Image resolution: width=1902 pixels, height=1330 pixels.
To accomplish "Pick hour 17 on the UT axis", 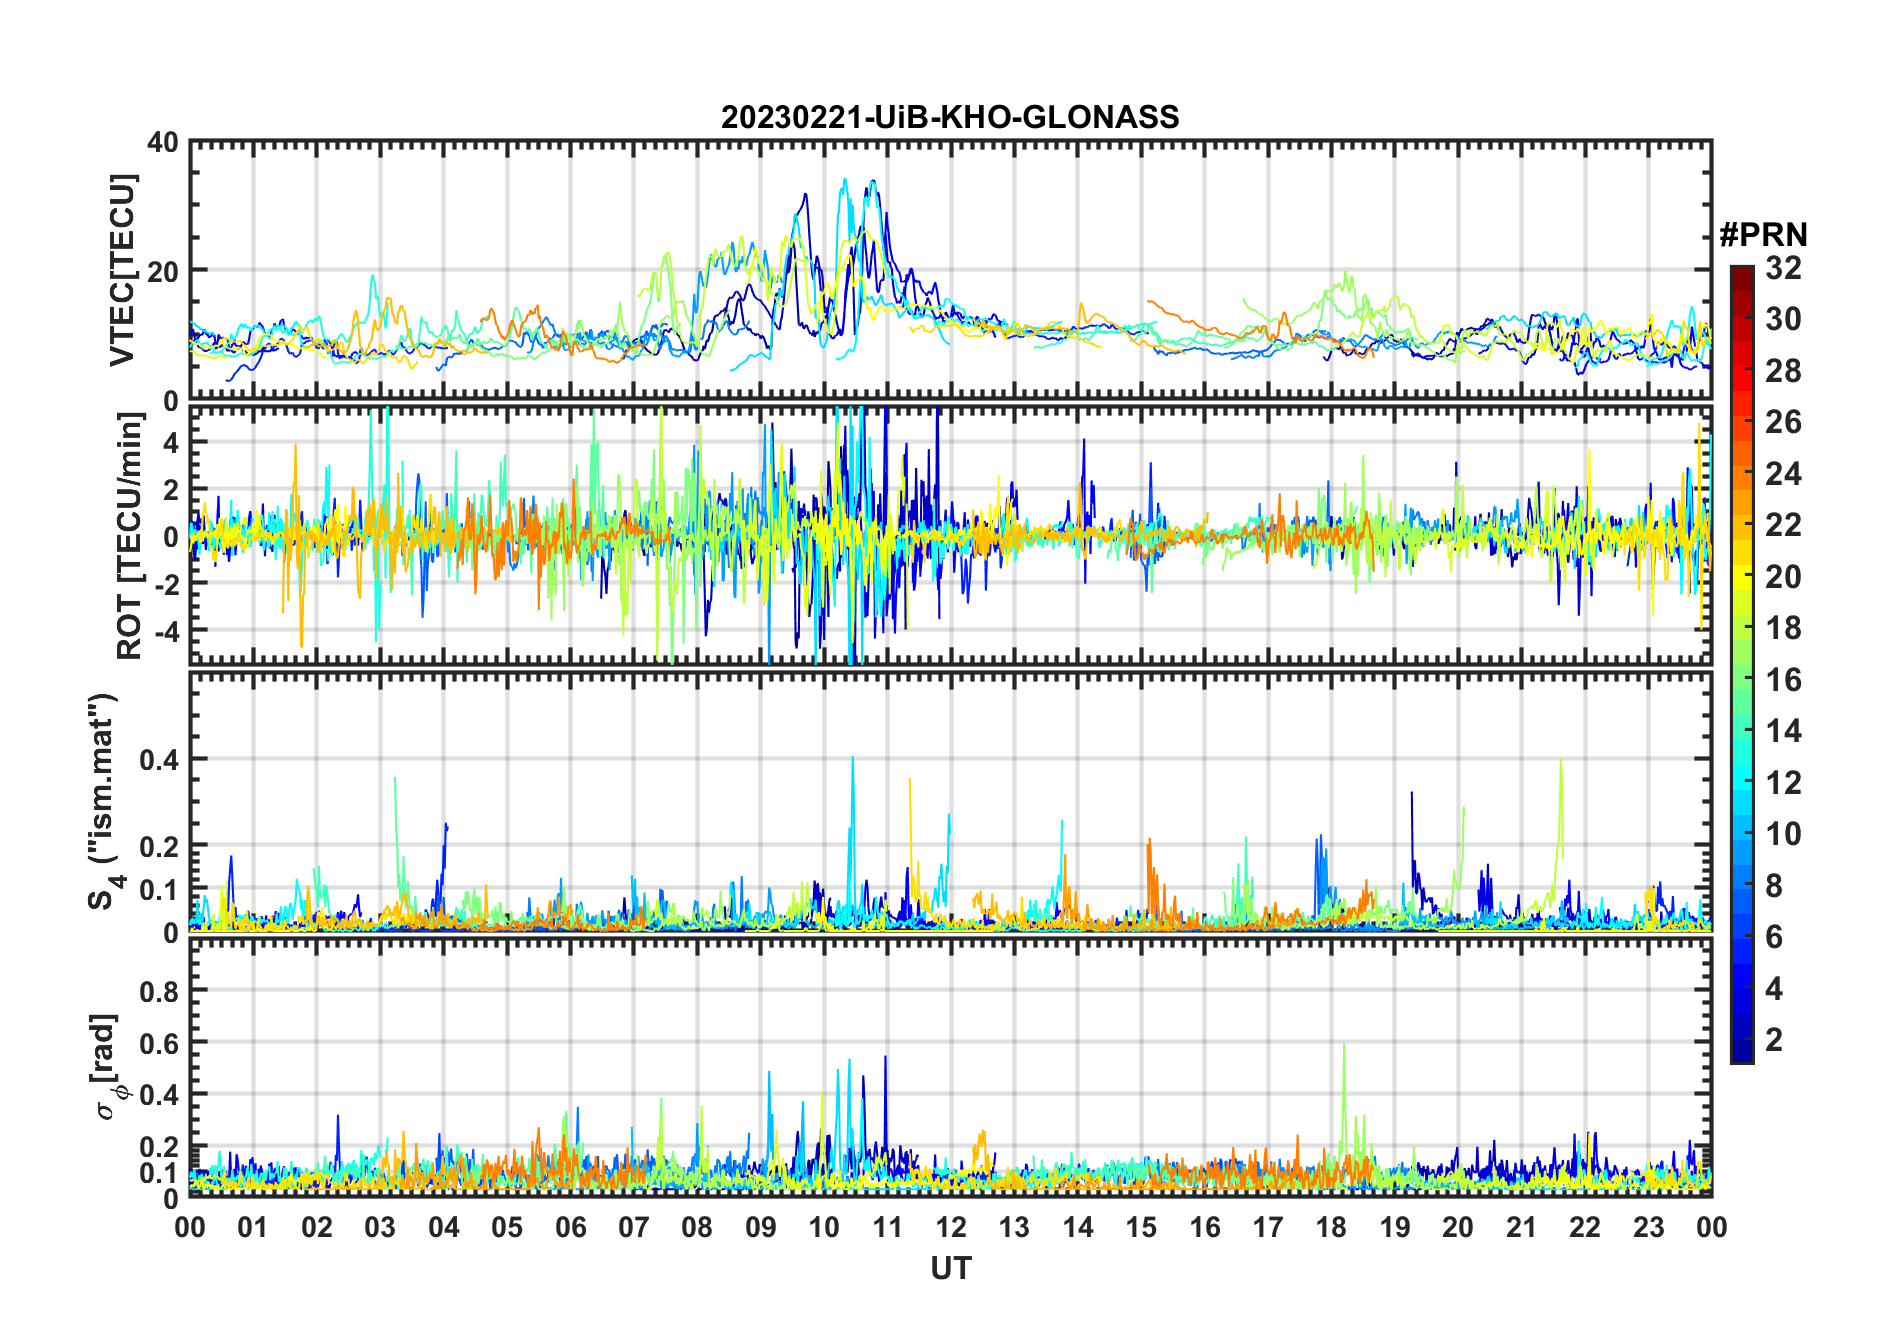I will coord(1268,1228).
